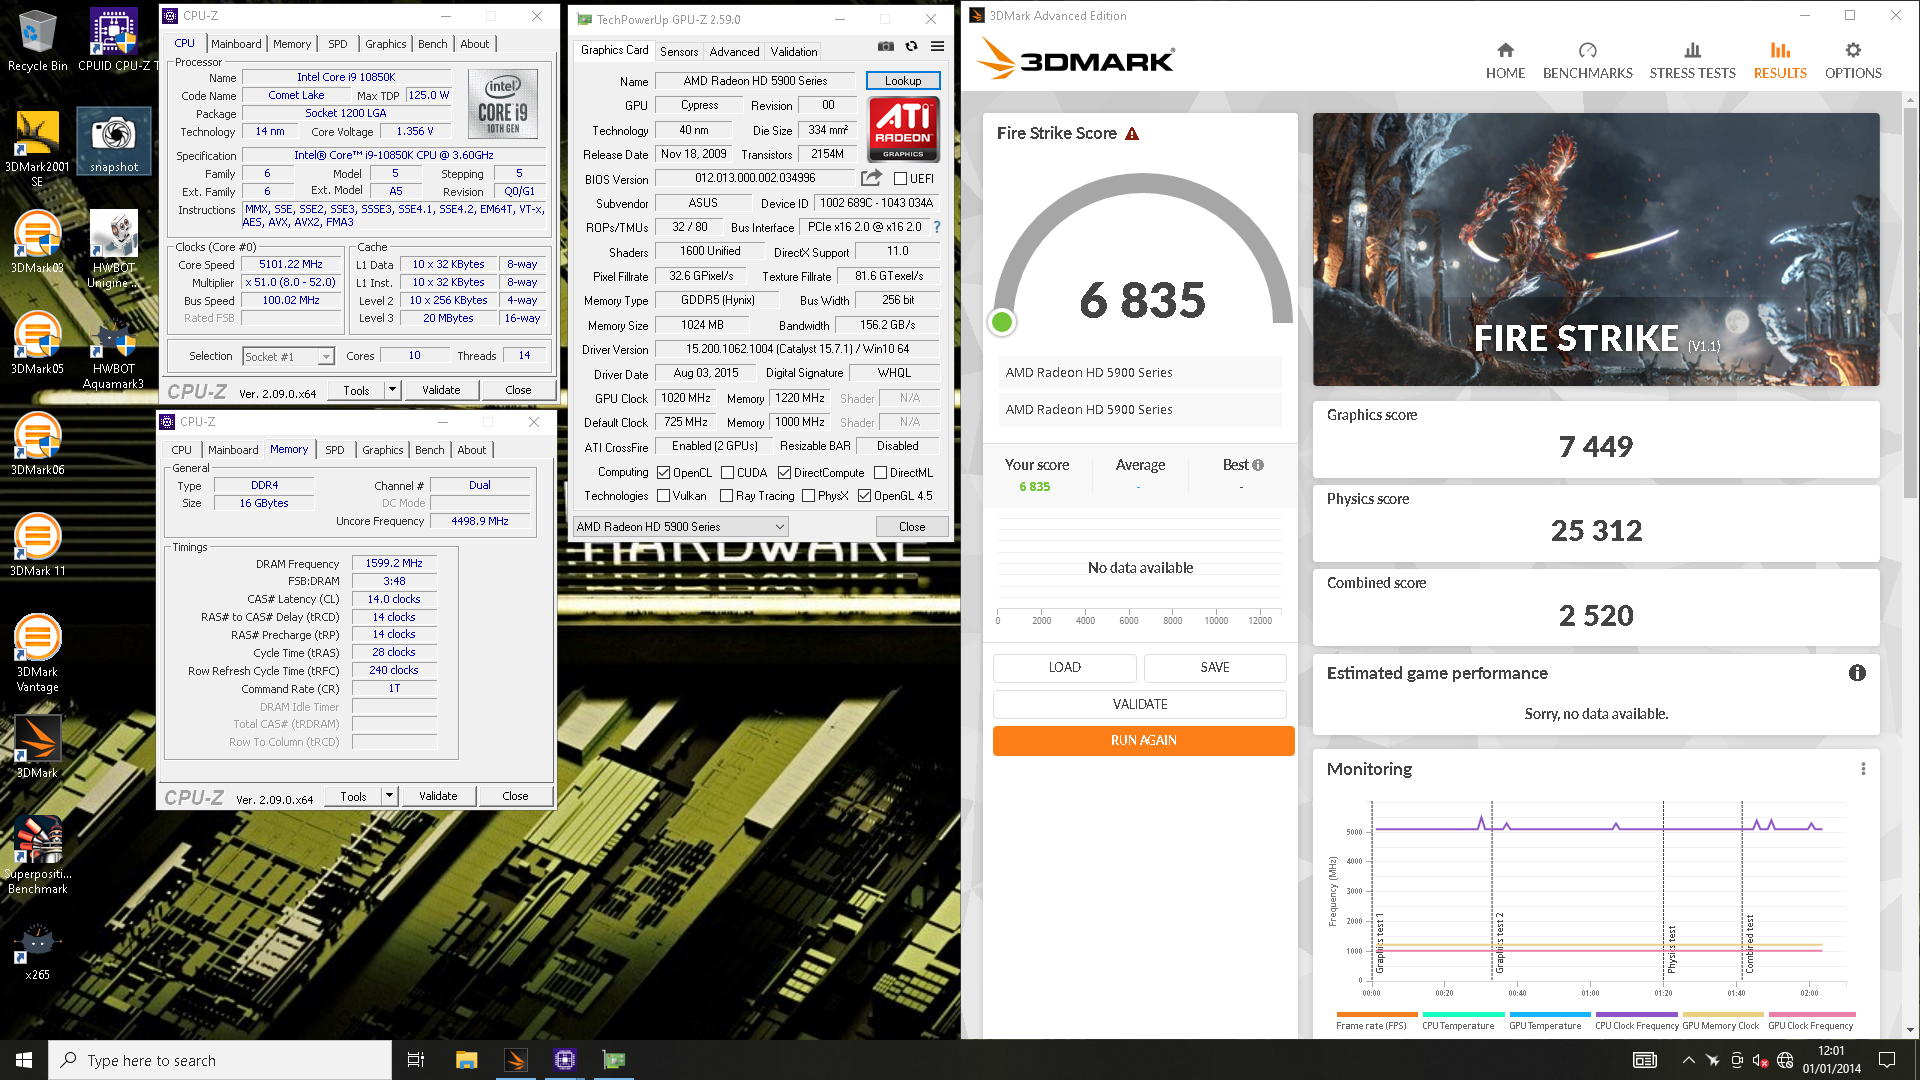The height and width of the screenshot is (1080, 1920).
Task: Click GPU-Z refresh icon
Action: pos(911,46)
